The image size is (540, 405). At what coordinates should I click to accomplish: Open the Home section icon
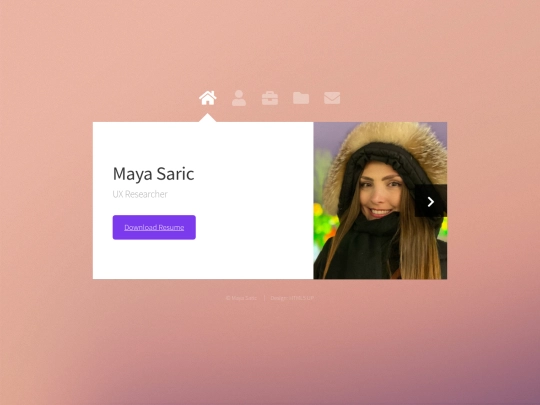(x=208, y=98)
